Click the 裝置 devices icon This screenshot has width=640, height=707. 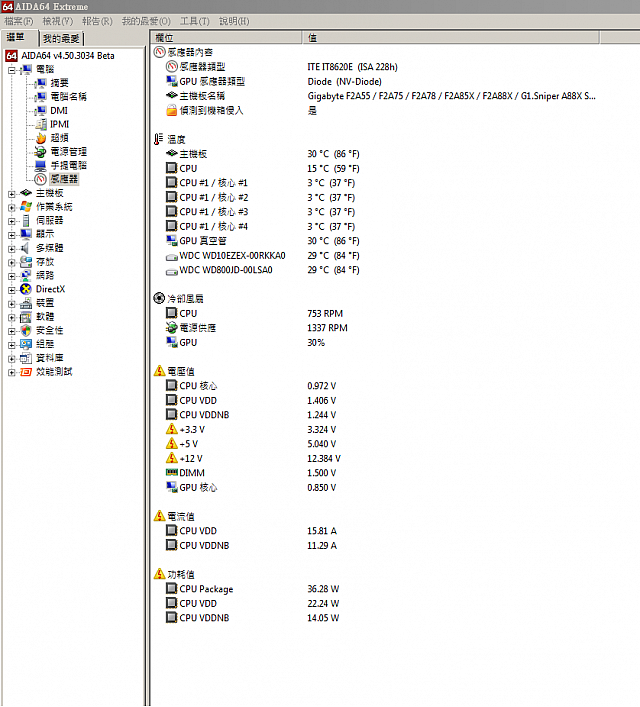(26, 303)
